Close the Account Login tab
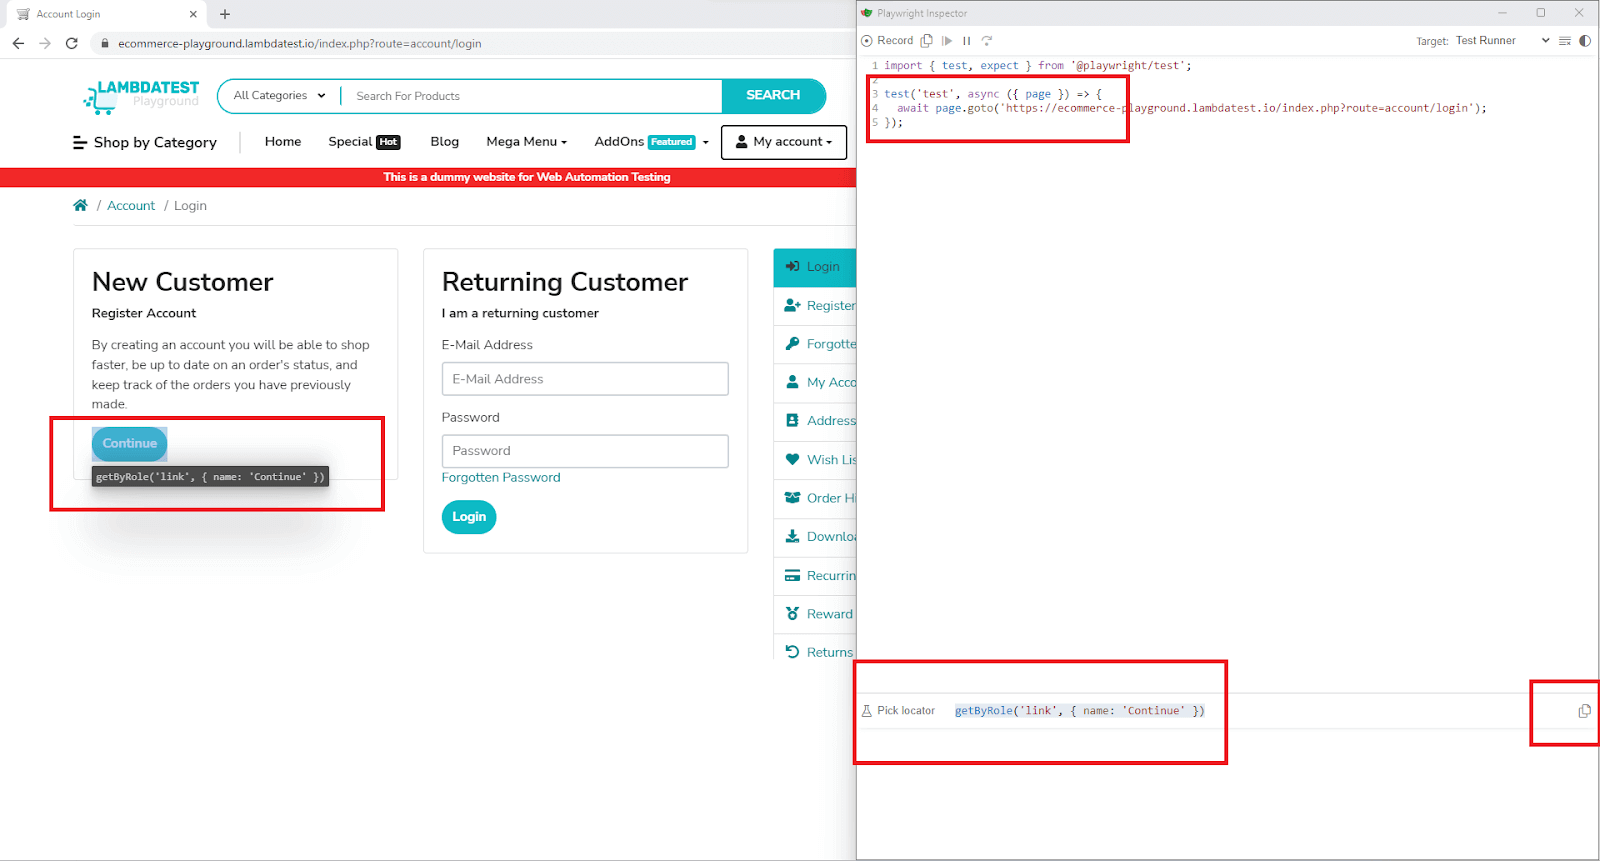Viewport: 1600px width, 861px height. tap(193, 14)
